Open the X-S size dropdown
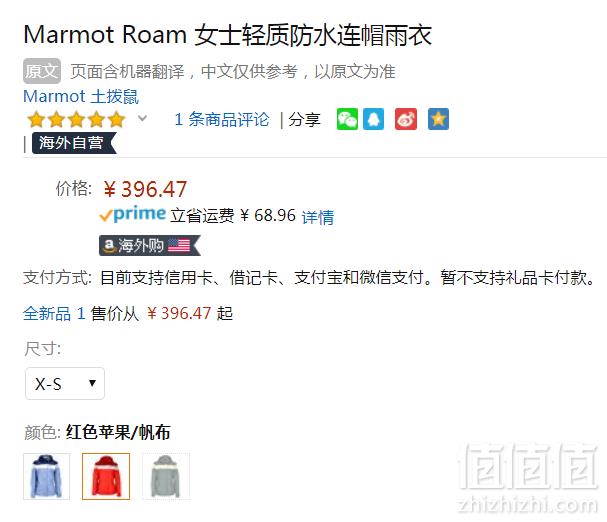607x522 pixels. click(65, 383)
